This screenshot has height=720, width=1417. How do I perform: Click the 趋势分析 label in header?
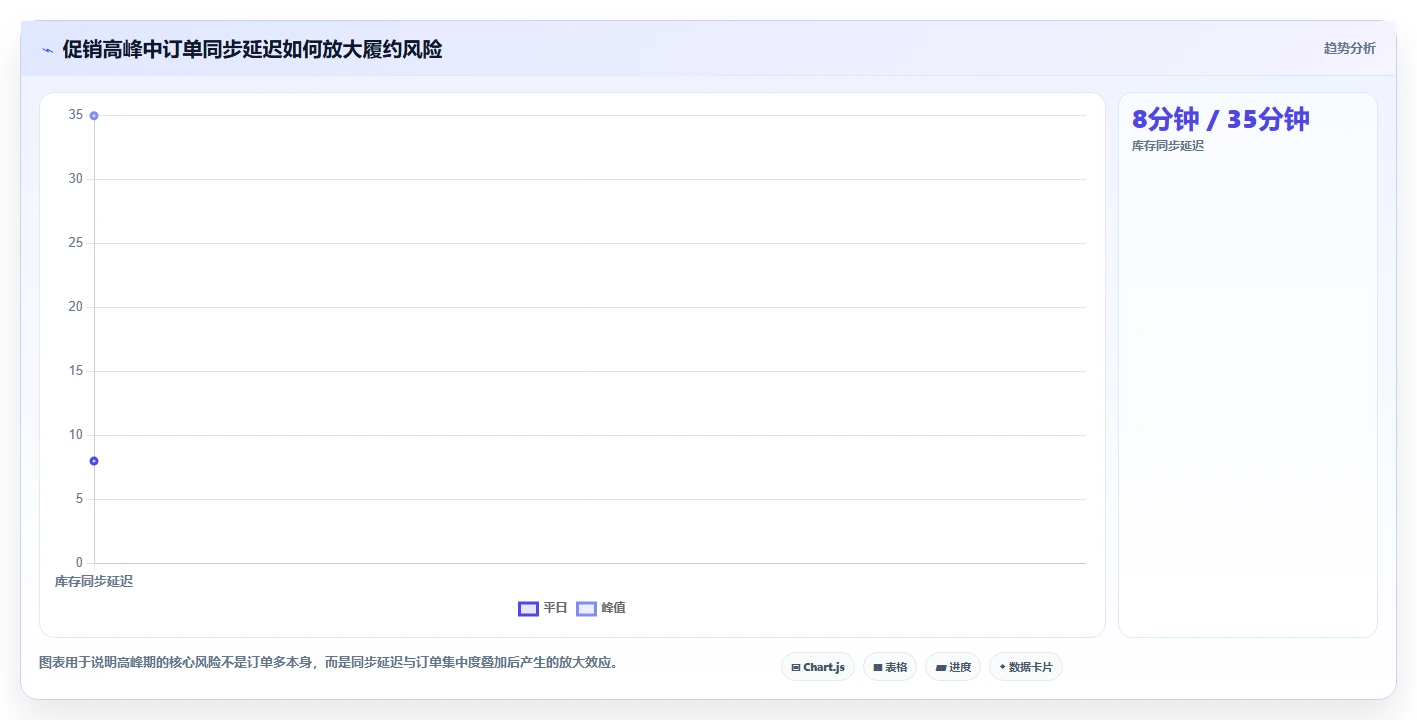tap(1349, 48)
